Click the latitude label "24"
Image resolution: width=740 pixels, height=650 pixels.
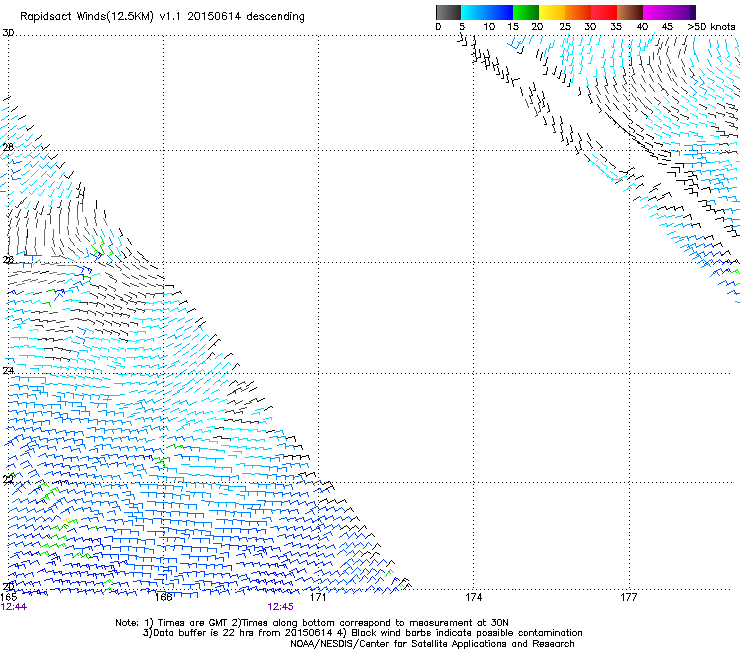pos(8,371)
